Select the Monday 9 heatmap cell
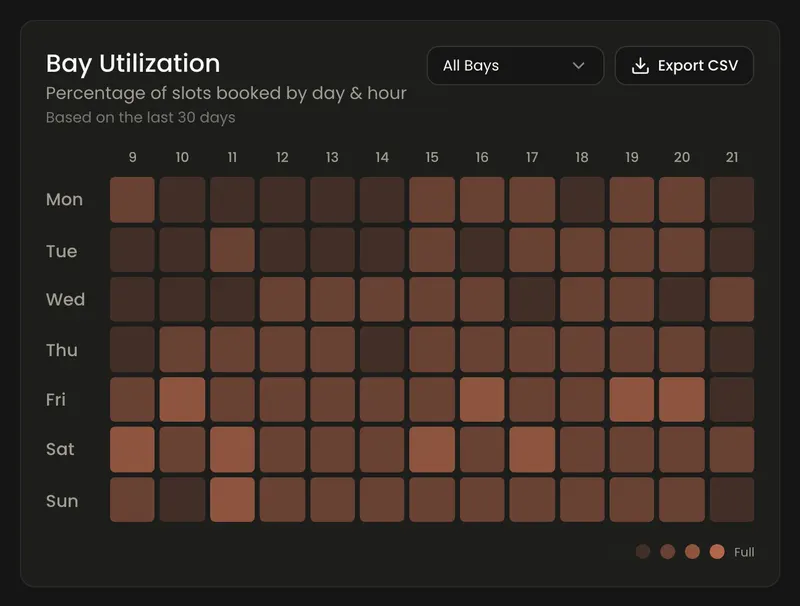 tap(132, 199)
